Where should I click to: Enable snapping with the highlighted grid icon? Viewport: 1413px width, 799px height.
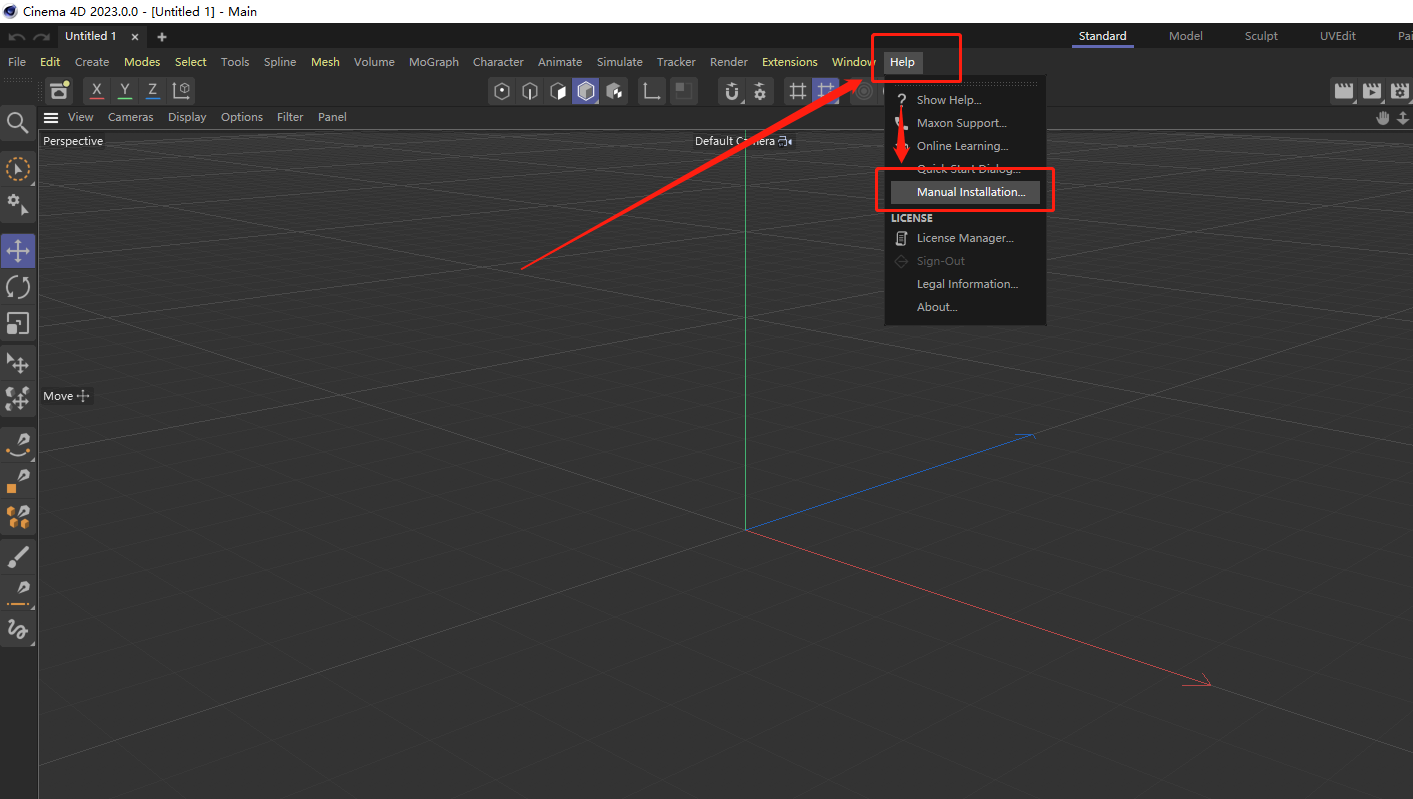tap(827, 90)
